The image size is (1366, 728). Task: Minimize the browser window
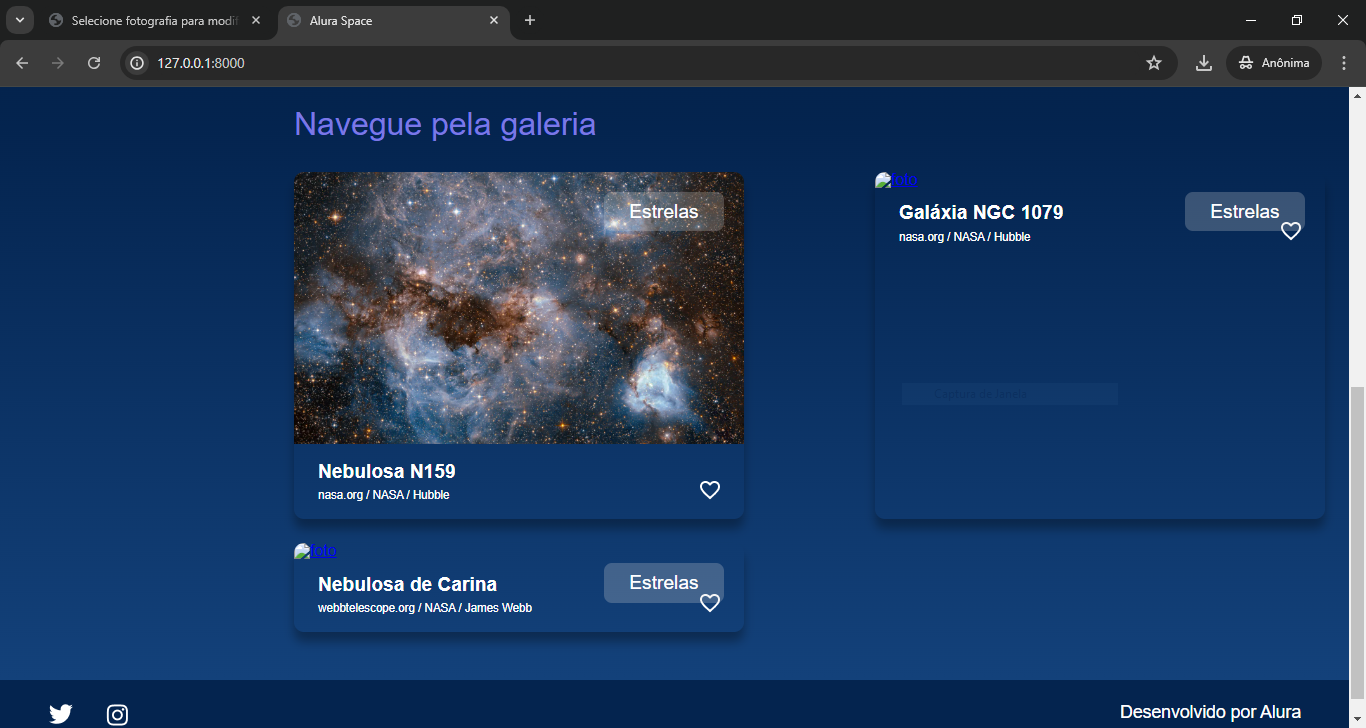coord(1252,20)
